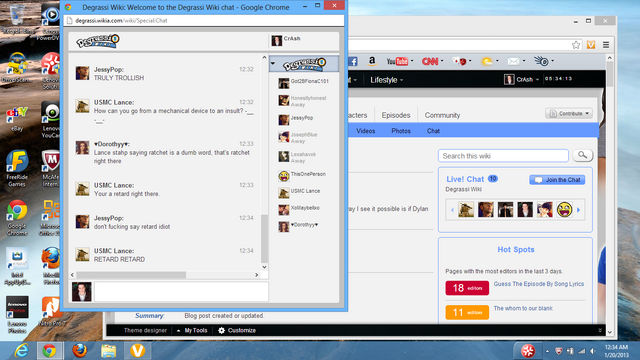640x360 pixels.
Task: Click the Search this wiki field
Action: click(x=503, y=156)
